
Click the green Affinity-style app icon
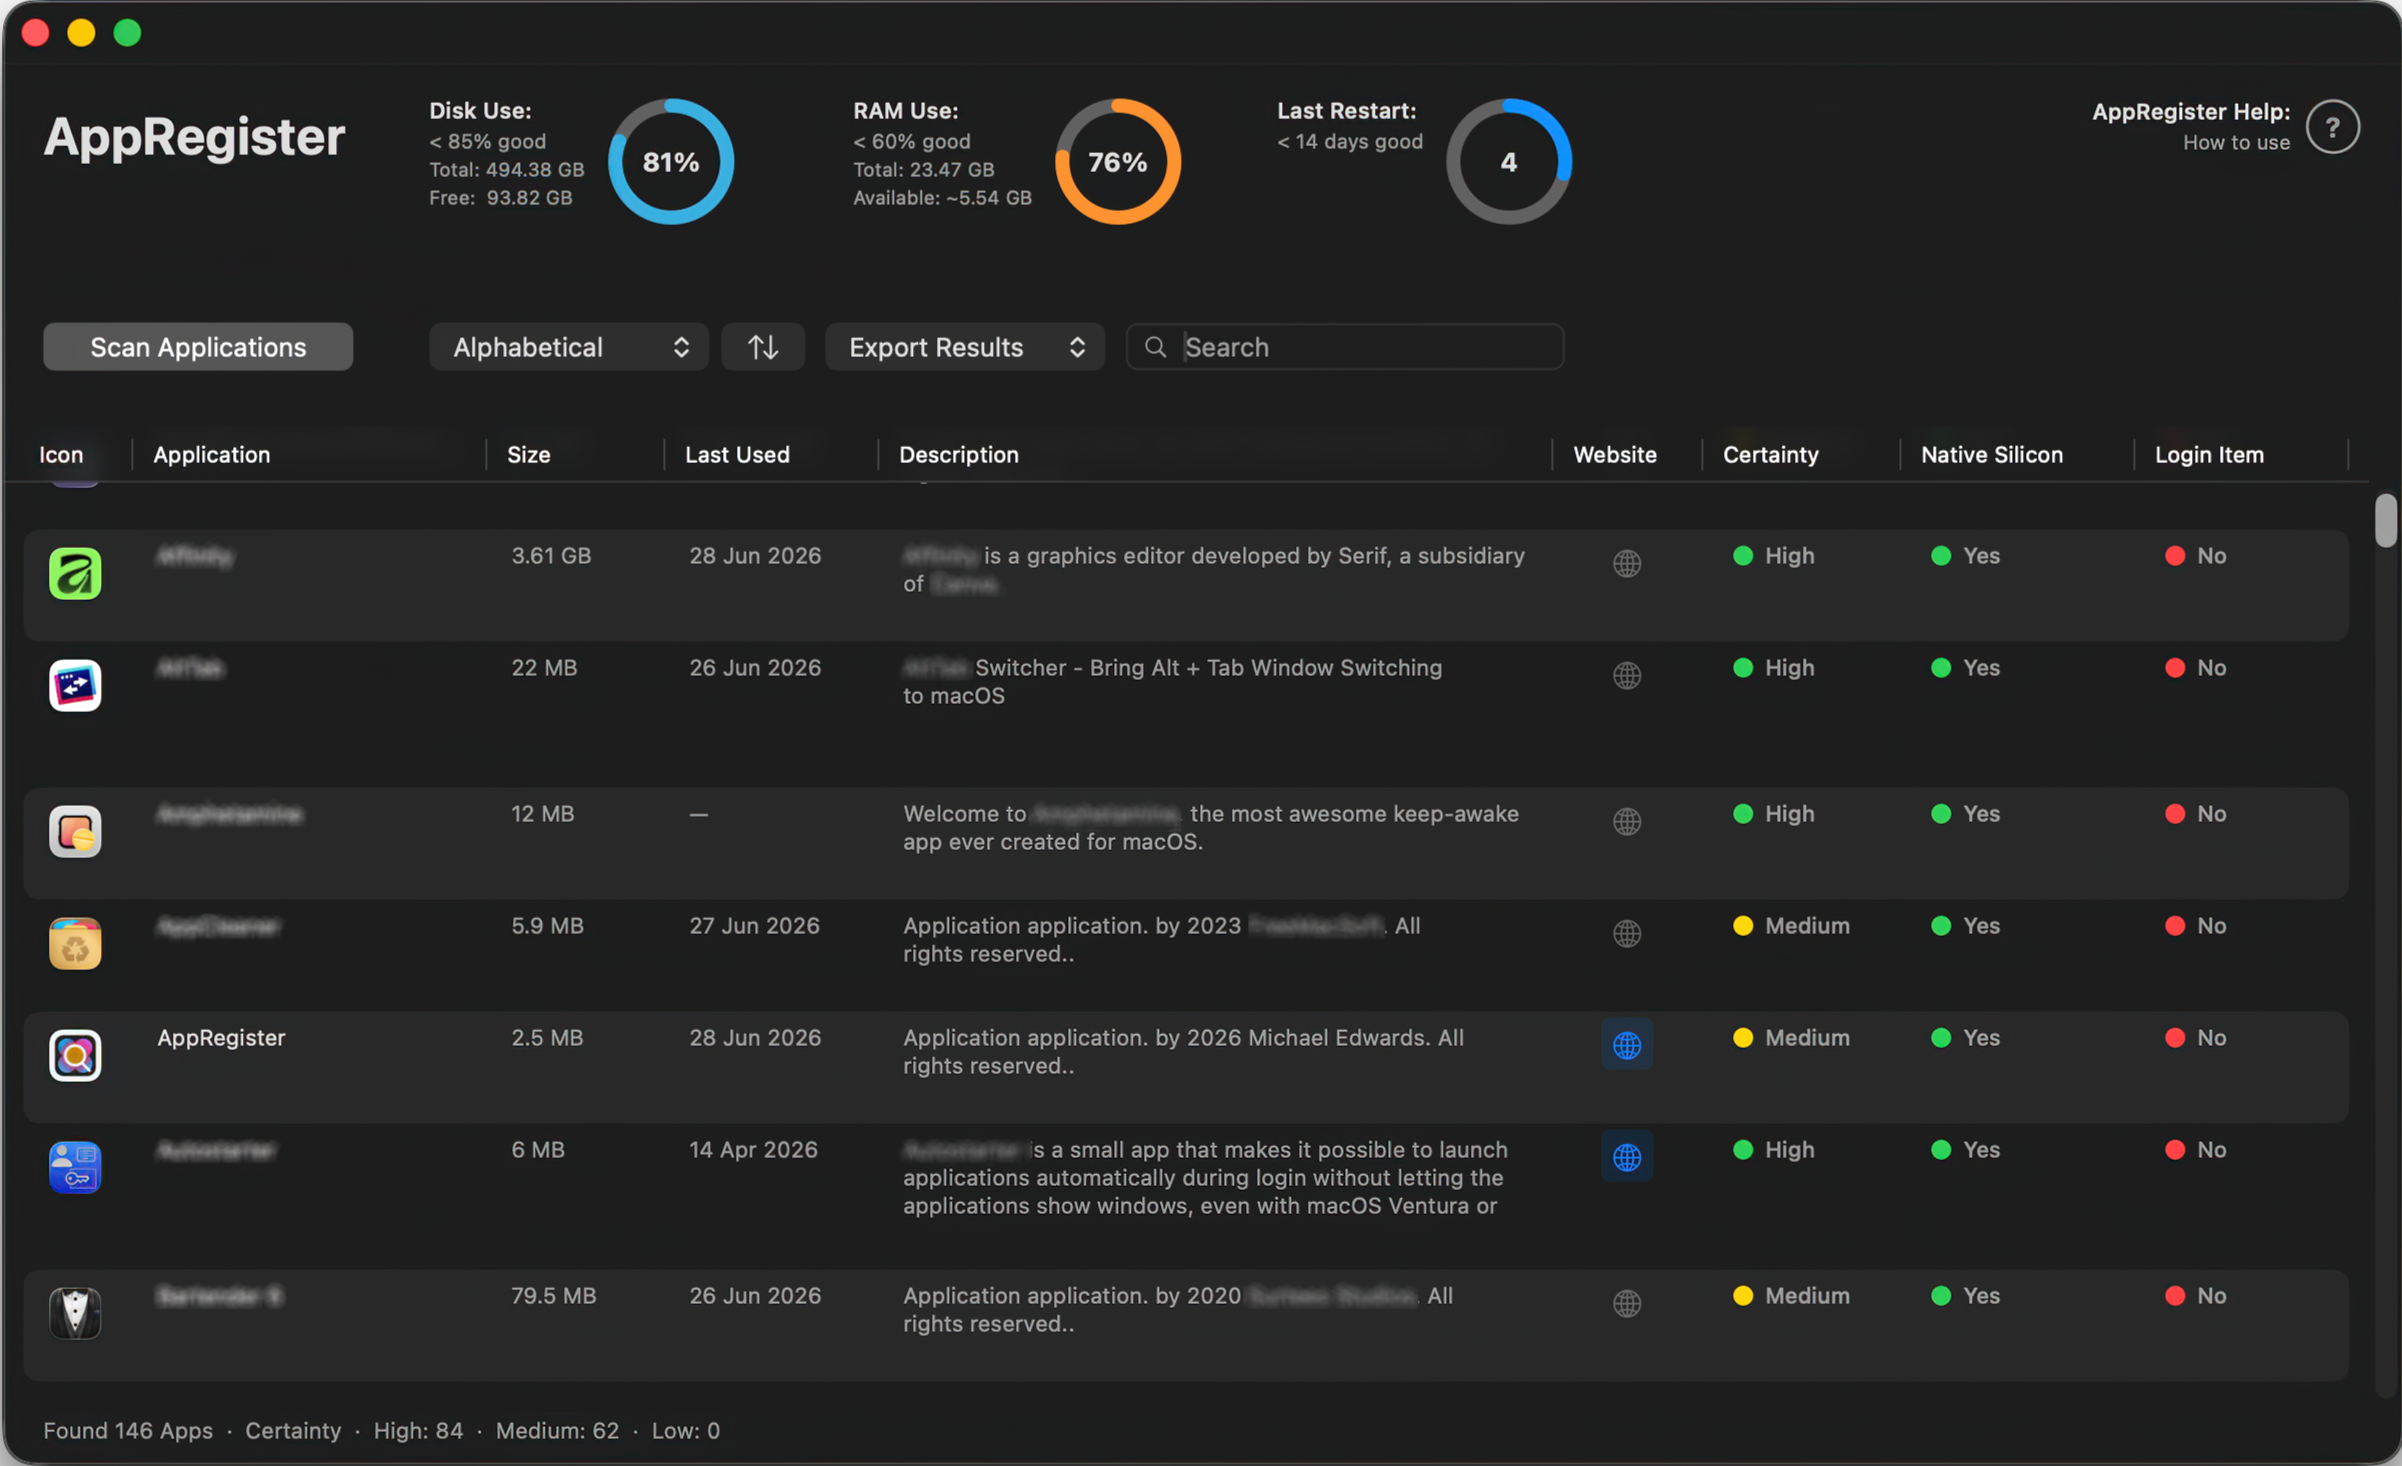75,573
